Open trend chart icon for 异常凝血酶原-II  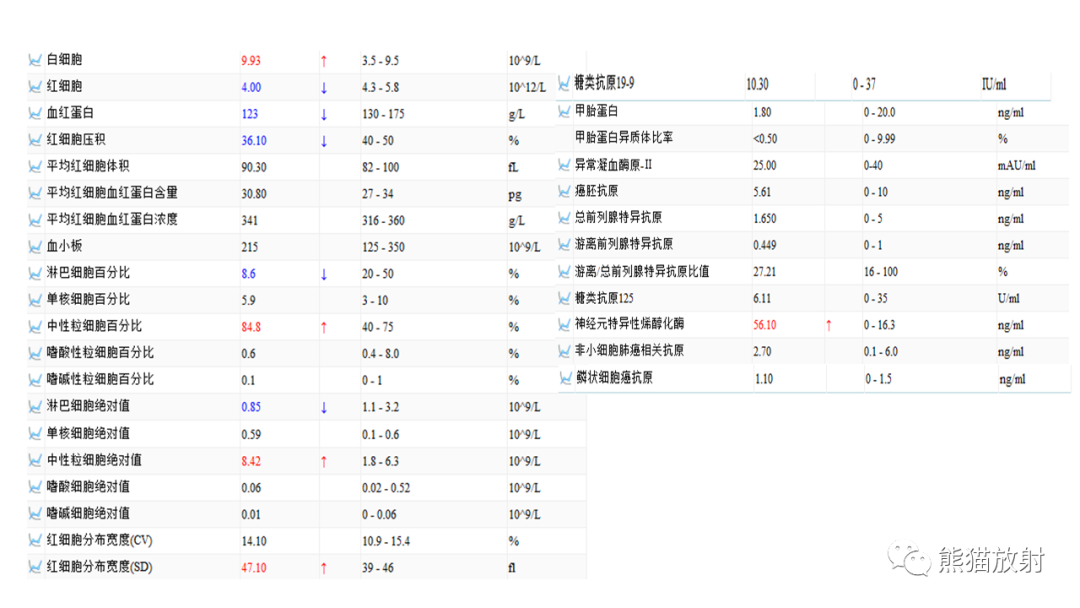coord(564,165)
